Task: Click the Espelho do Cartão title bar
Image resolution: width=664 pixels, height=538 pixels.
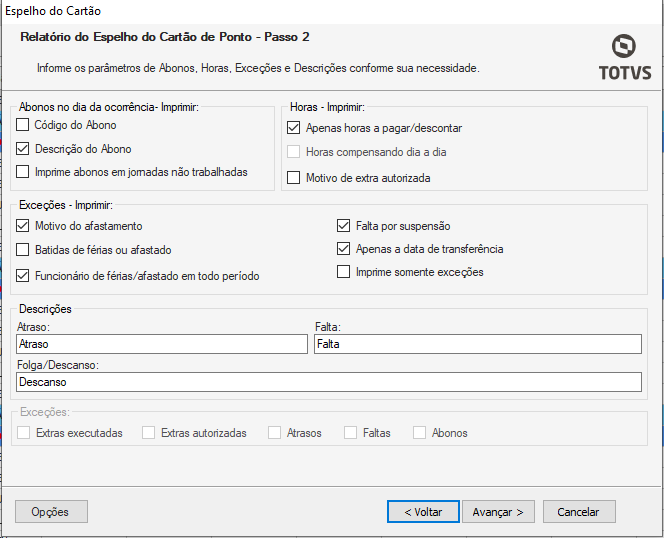Action: pyautogui.click(x=300, y=10)
